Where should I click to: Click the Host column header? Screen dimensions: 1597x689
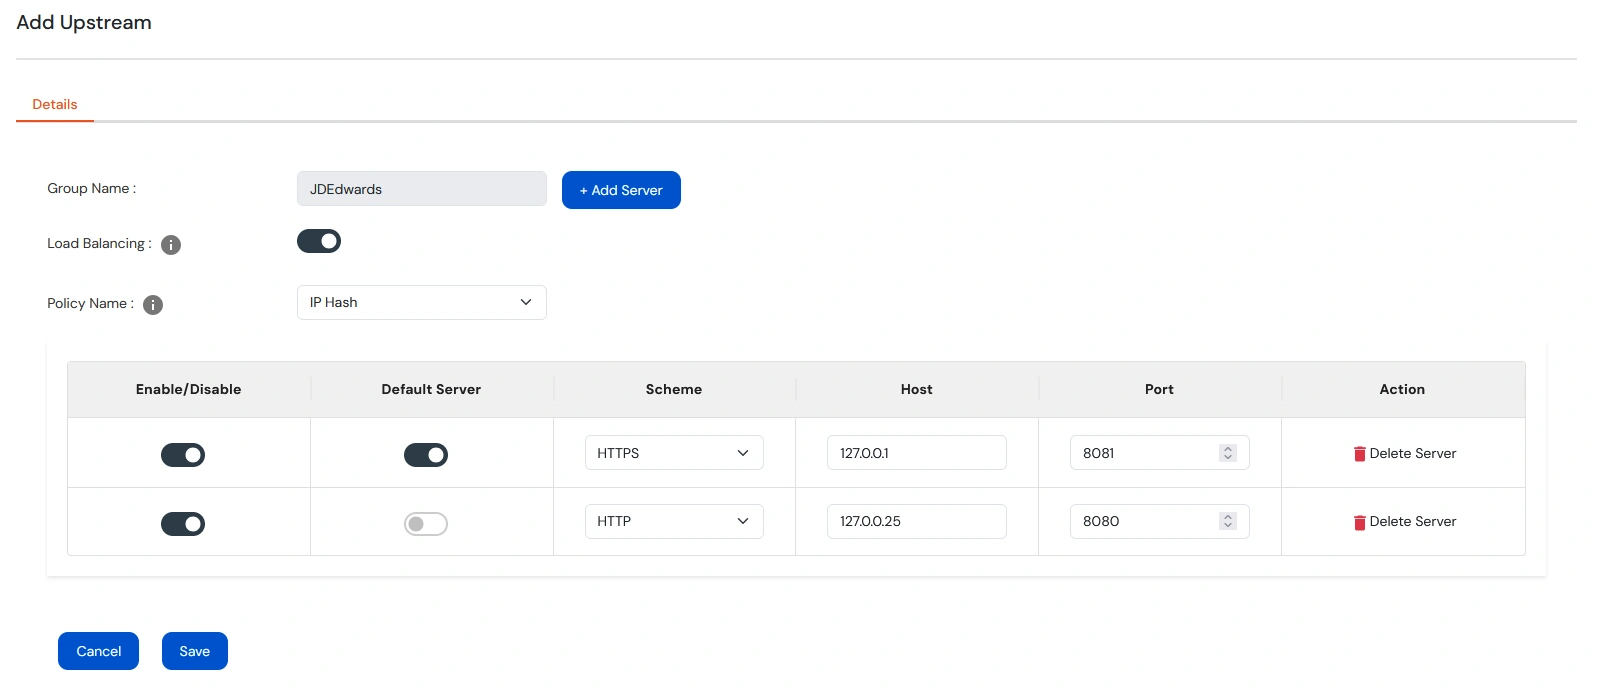[x=916, y=389]
